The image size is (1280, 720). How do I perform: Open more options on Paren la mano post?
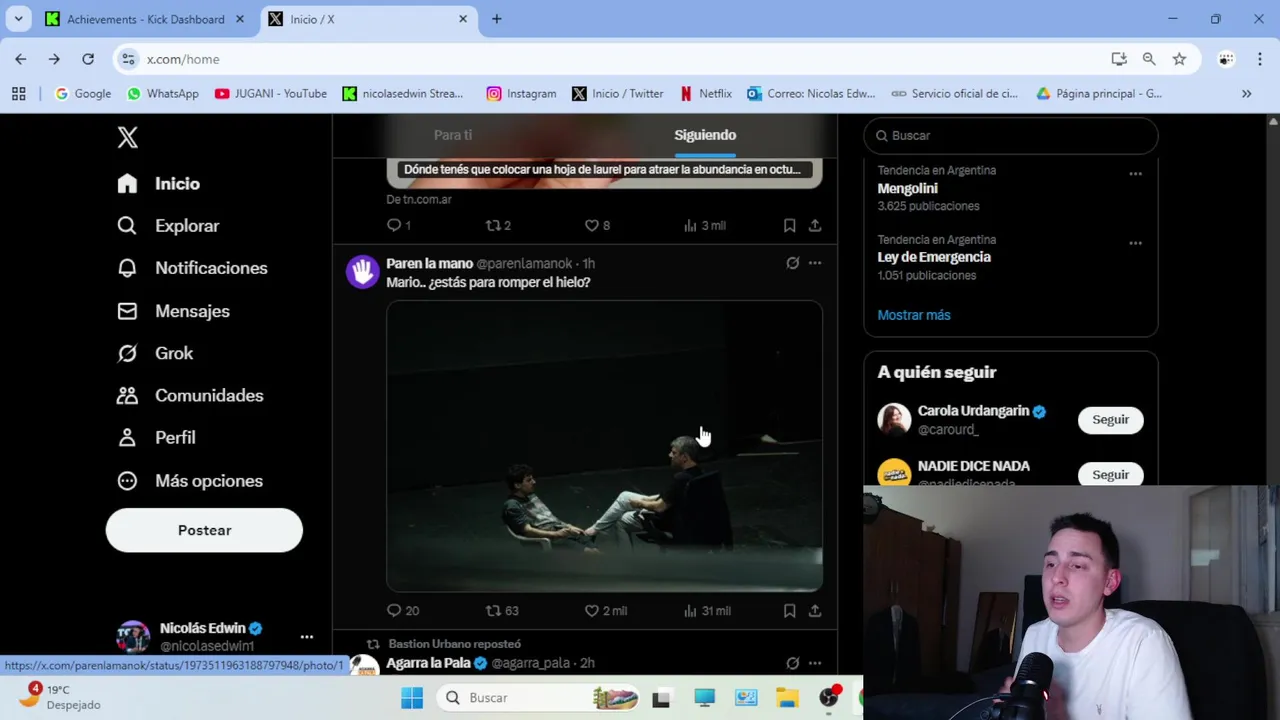pos(815,263)
